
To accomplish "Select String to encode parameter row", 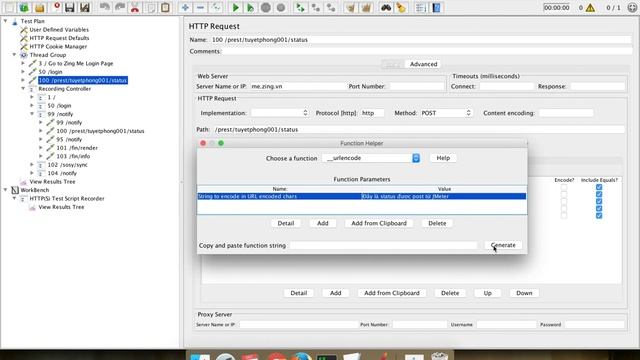I will pyautogui.click(x=362, y=196).
